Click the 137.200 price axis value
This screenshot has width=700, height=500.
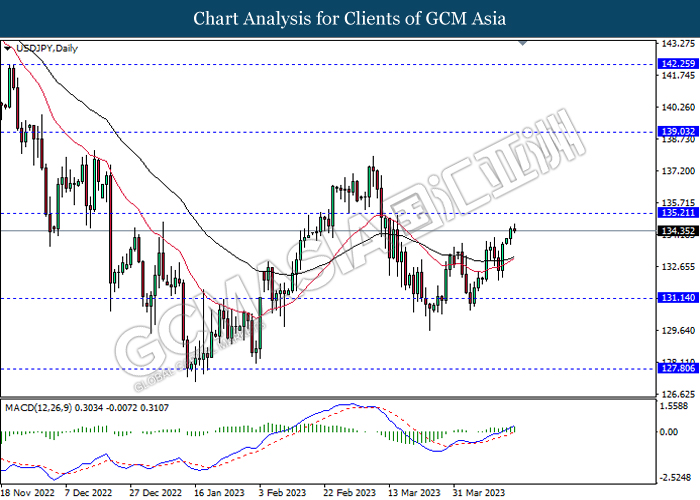coord(678,171)
